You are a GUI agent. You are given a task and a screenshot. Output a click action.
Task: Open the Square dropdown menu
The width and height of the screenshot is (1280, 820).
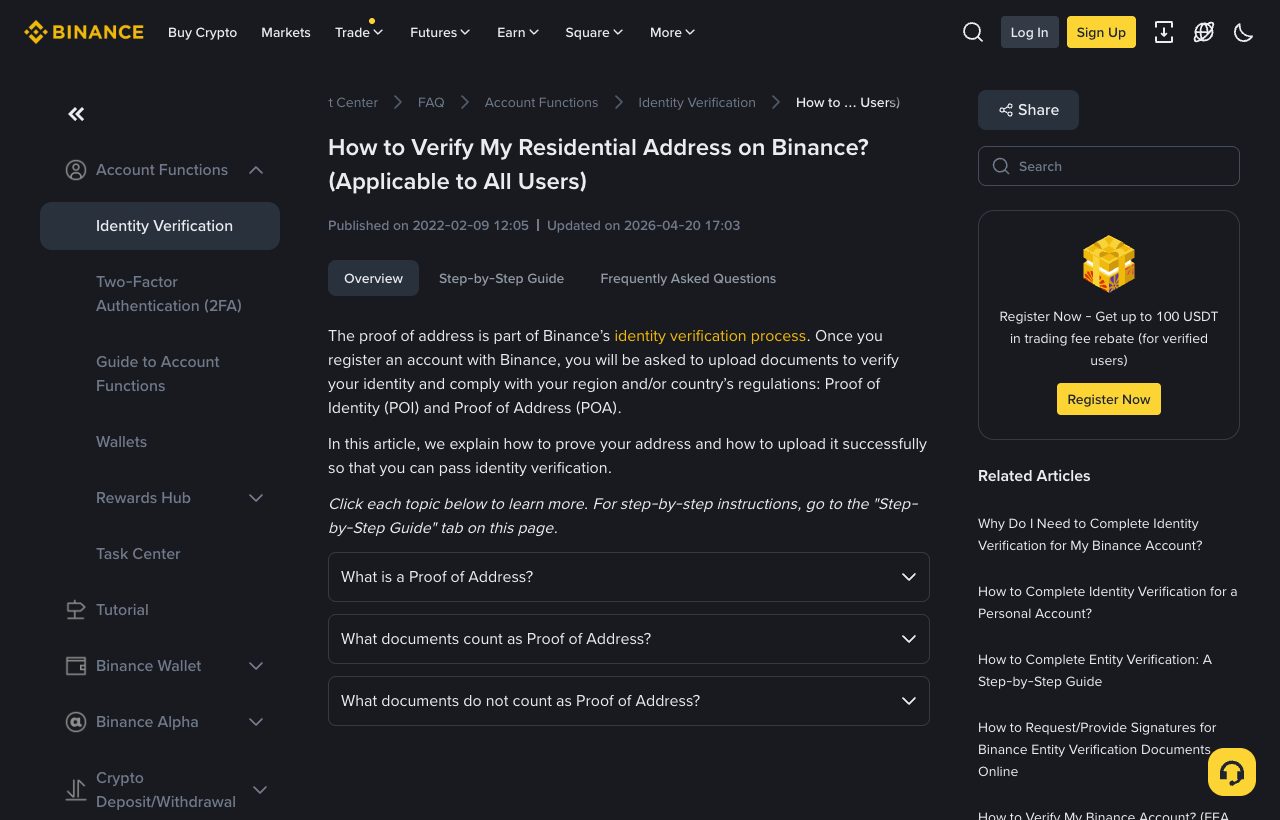coord(594,32)
